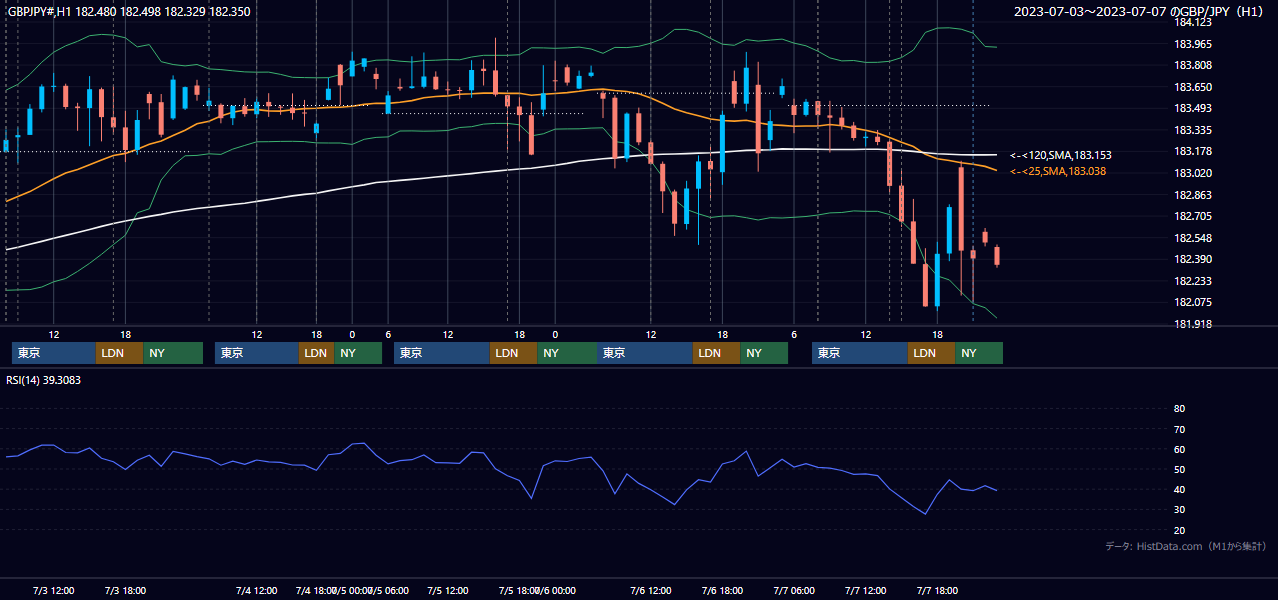Click the 181.918 price axis label
Image resolution: width=1278 pixels, height=600 pixels.
click(x=1192, y=324)
